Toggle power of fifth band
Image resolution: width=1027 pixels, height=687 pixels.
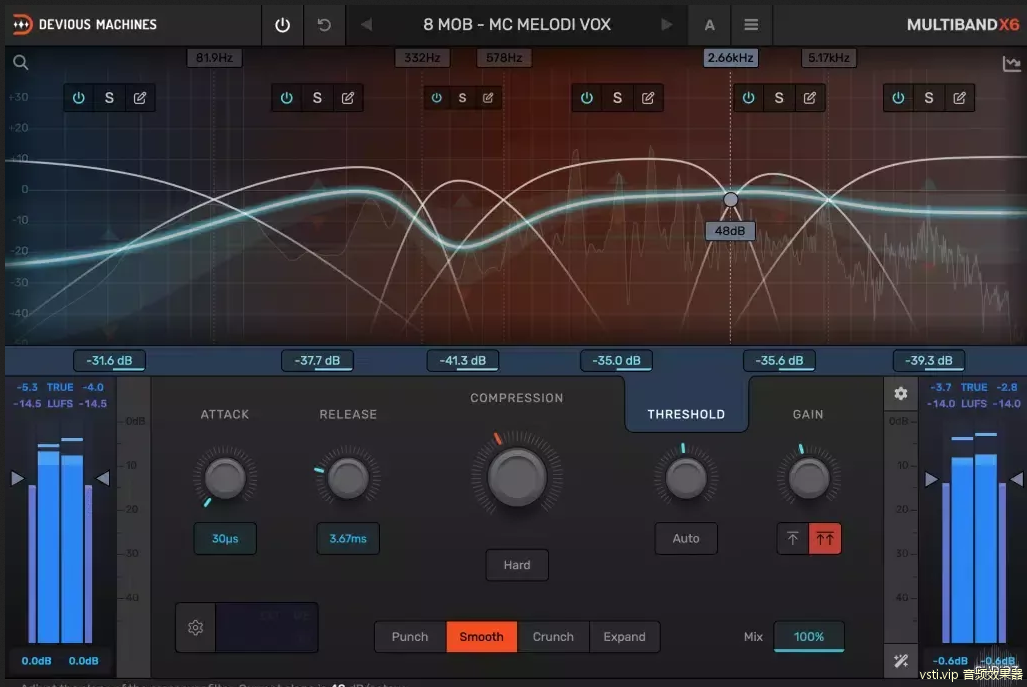[749, 98]
